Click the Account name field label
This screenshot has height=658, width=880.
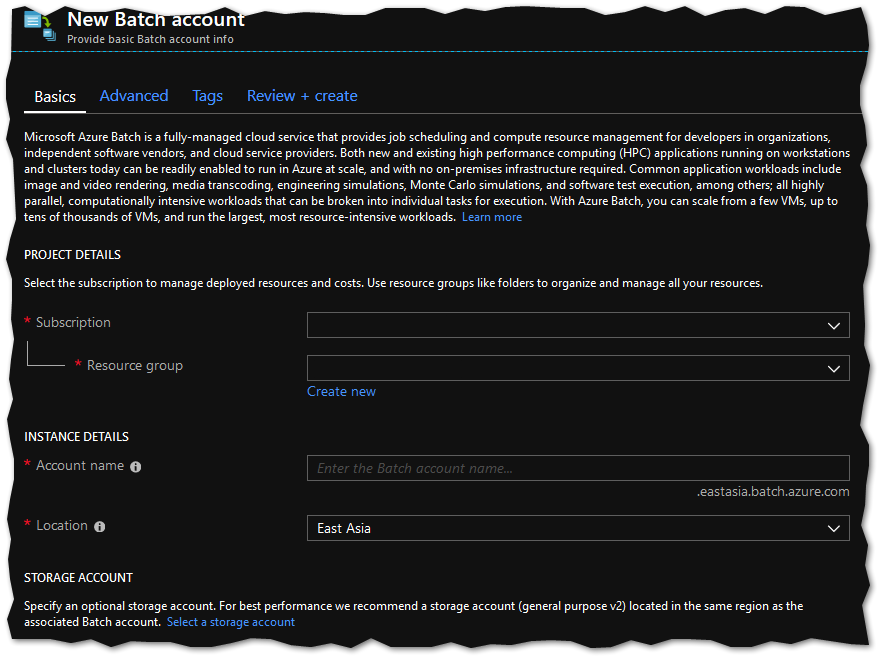80,466
